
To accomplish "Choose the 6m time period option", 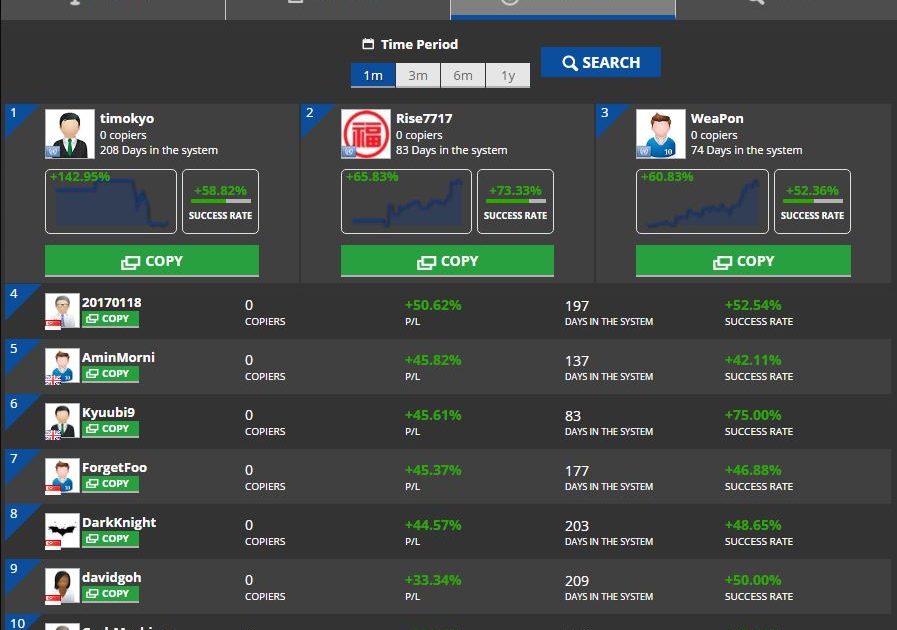I will pyautogui.click(x=463, y=76).
